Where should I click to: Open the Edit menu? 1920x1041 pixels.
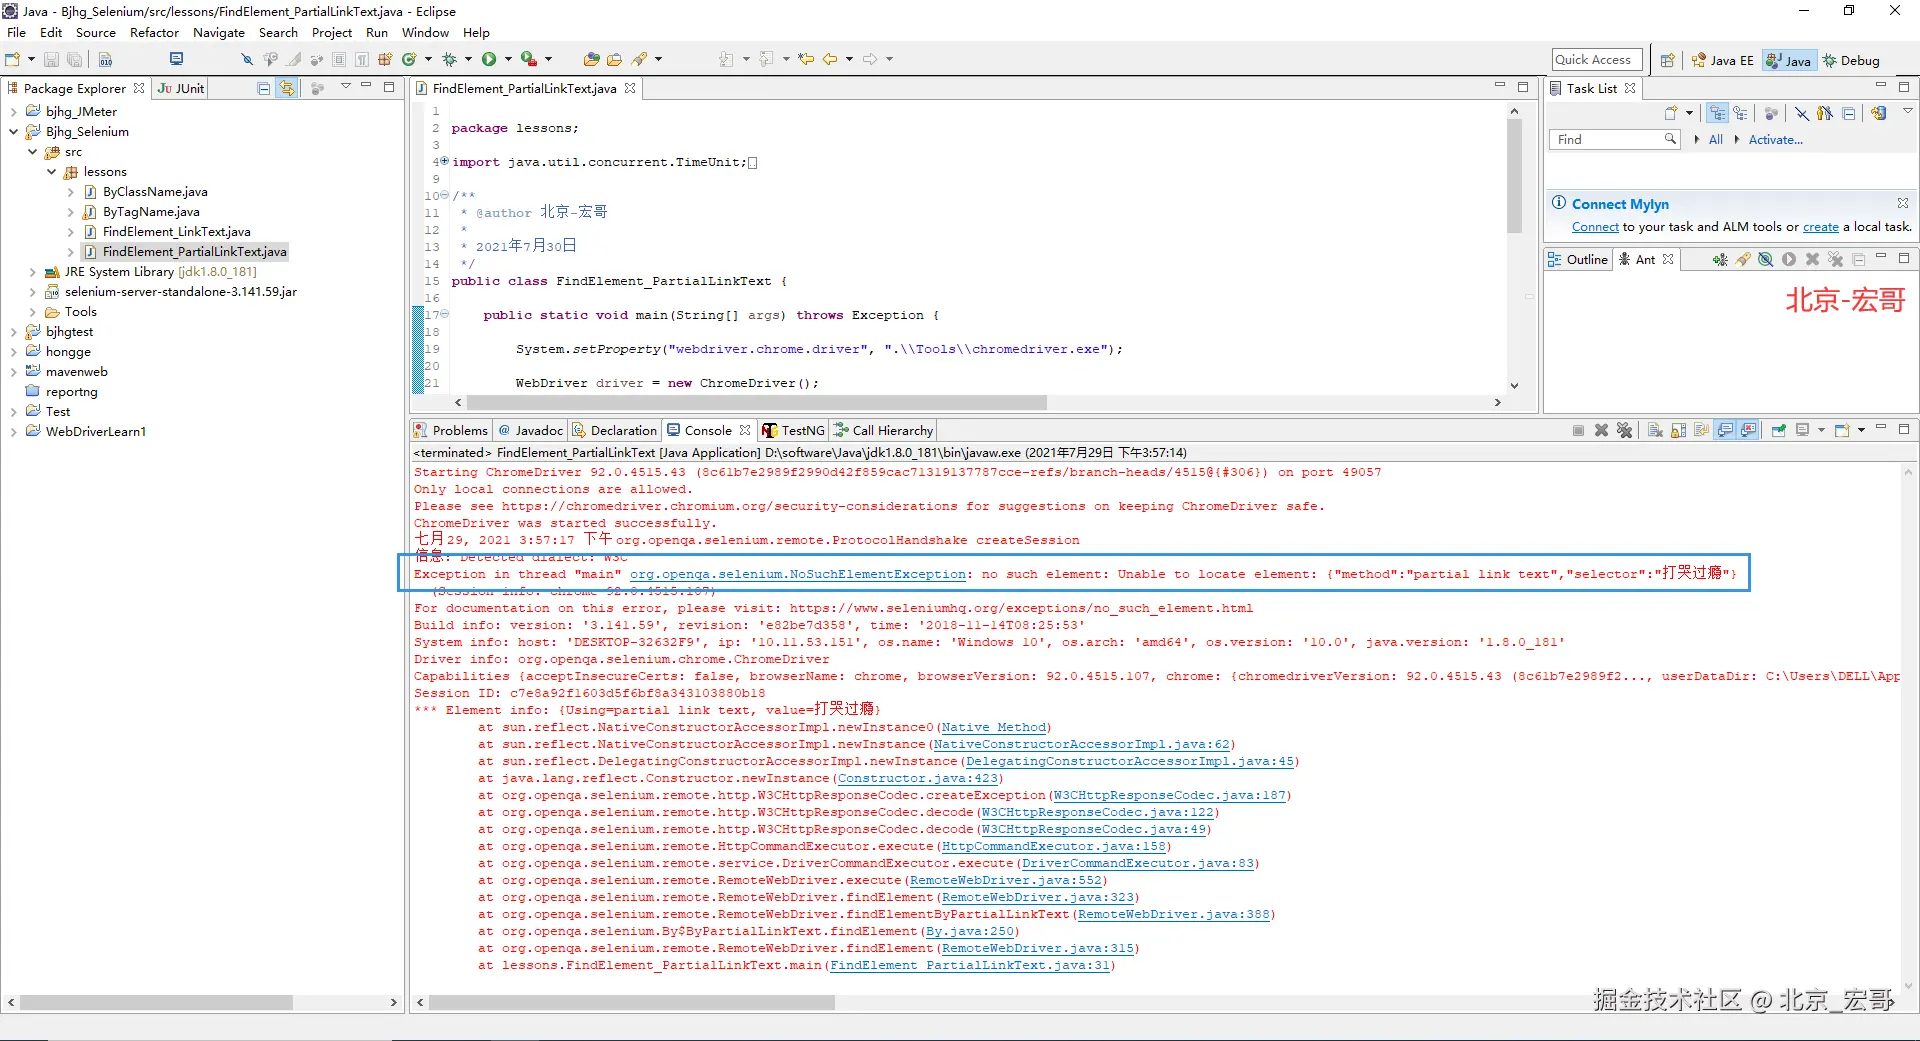51,32
